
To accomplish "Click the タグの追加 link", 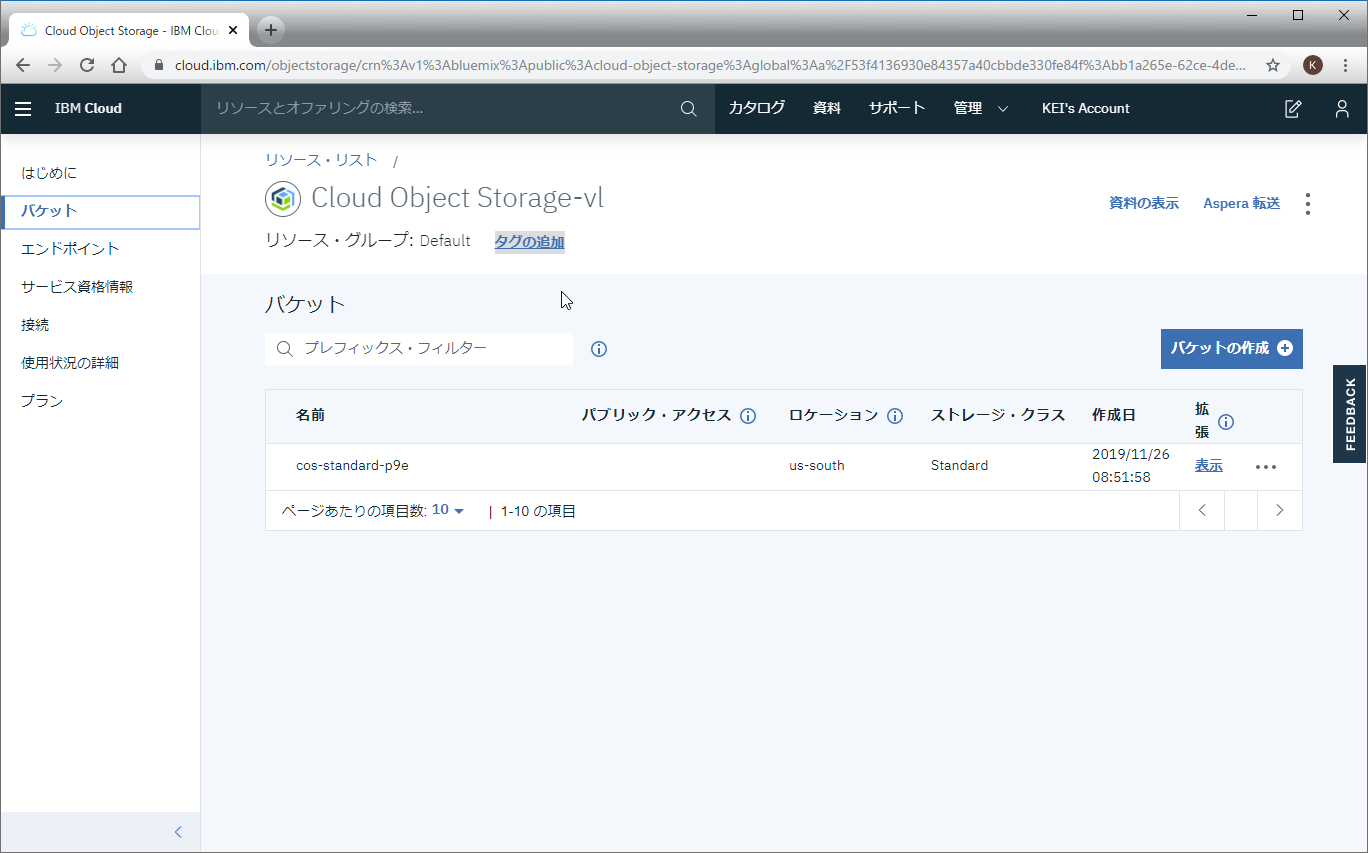I will (529, 242).
